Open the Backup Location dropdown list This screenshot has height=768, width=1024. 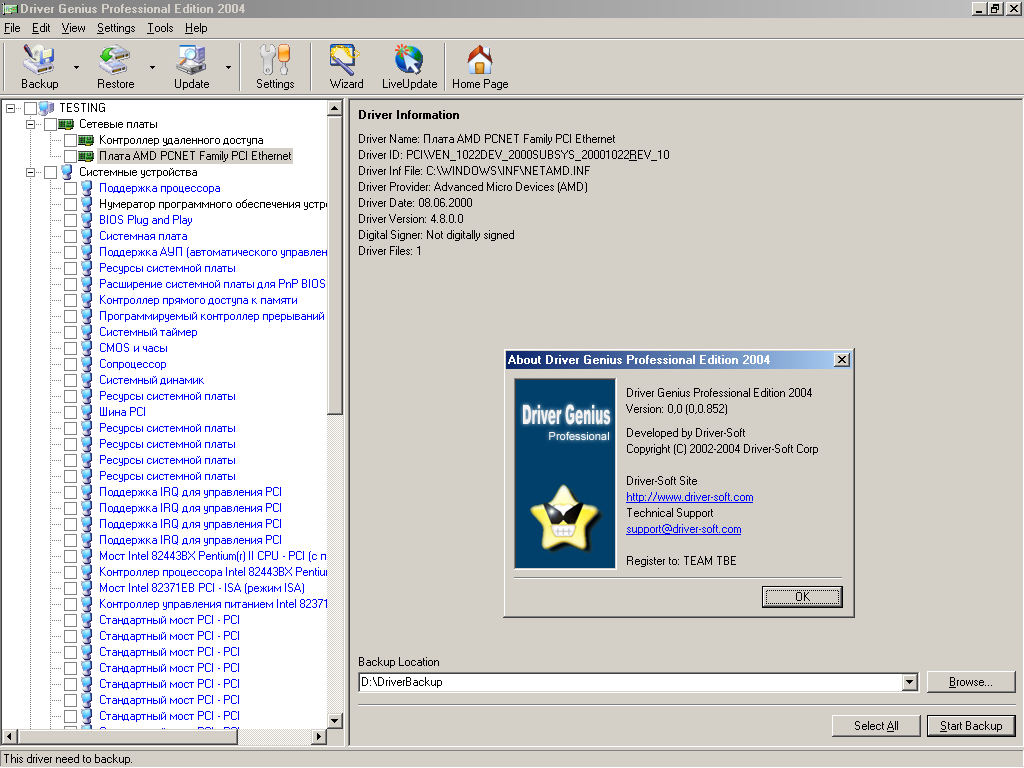(x=909, y=682)
